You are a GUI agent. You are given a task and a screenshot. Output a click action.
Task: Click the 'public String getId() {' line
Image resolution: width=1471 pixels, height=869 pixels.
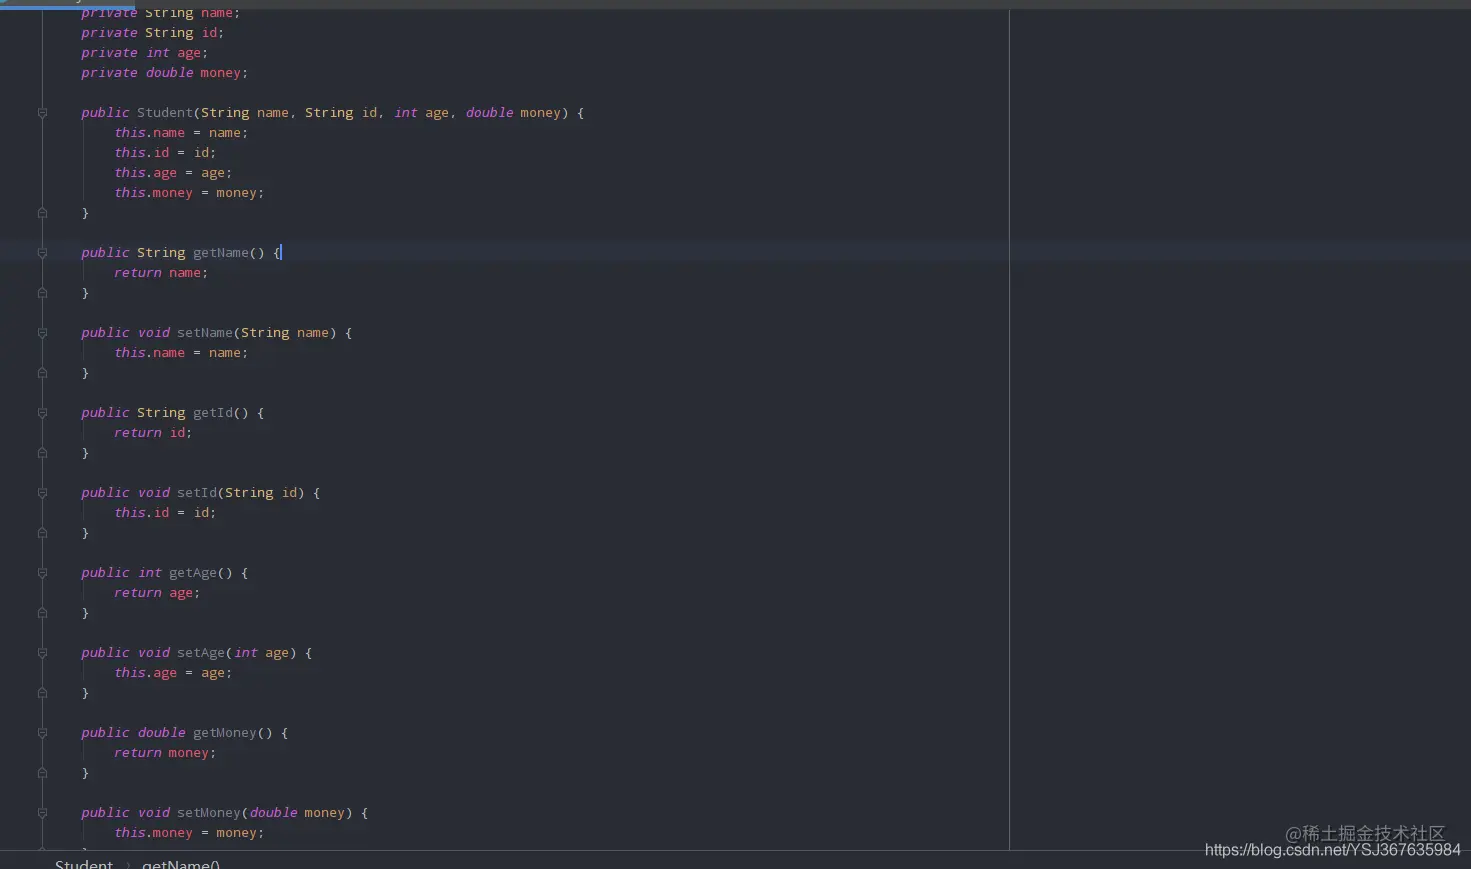[x=172, y=413]
